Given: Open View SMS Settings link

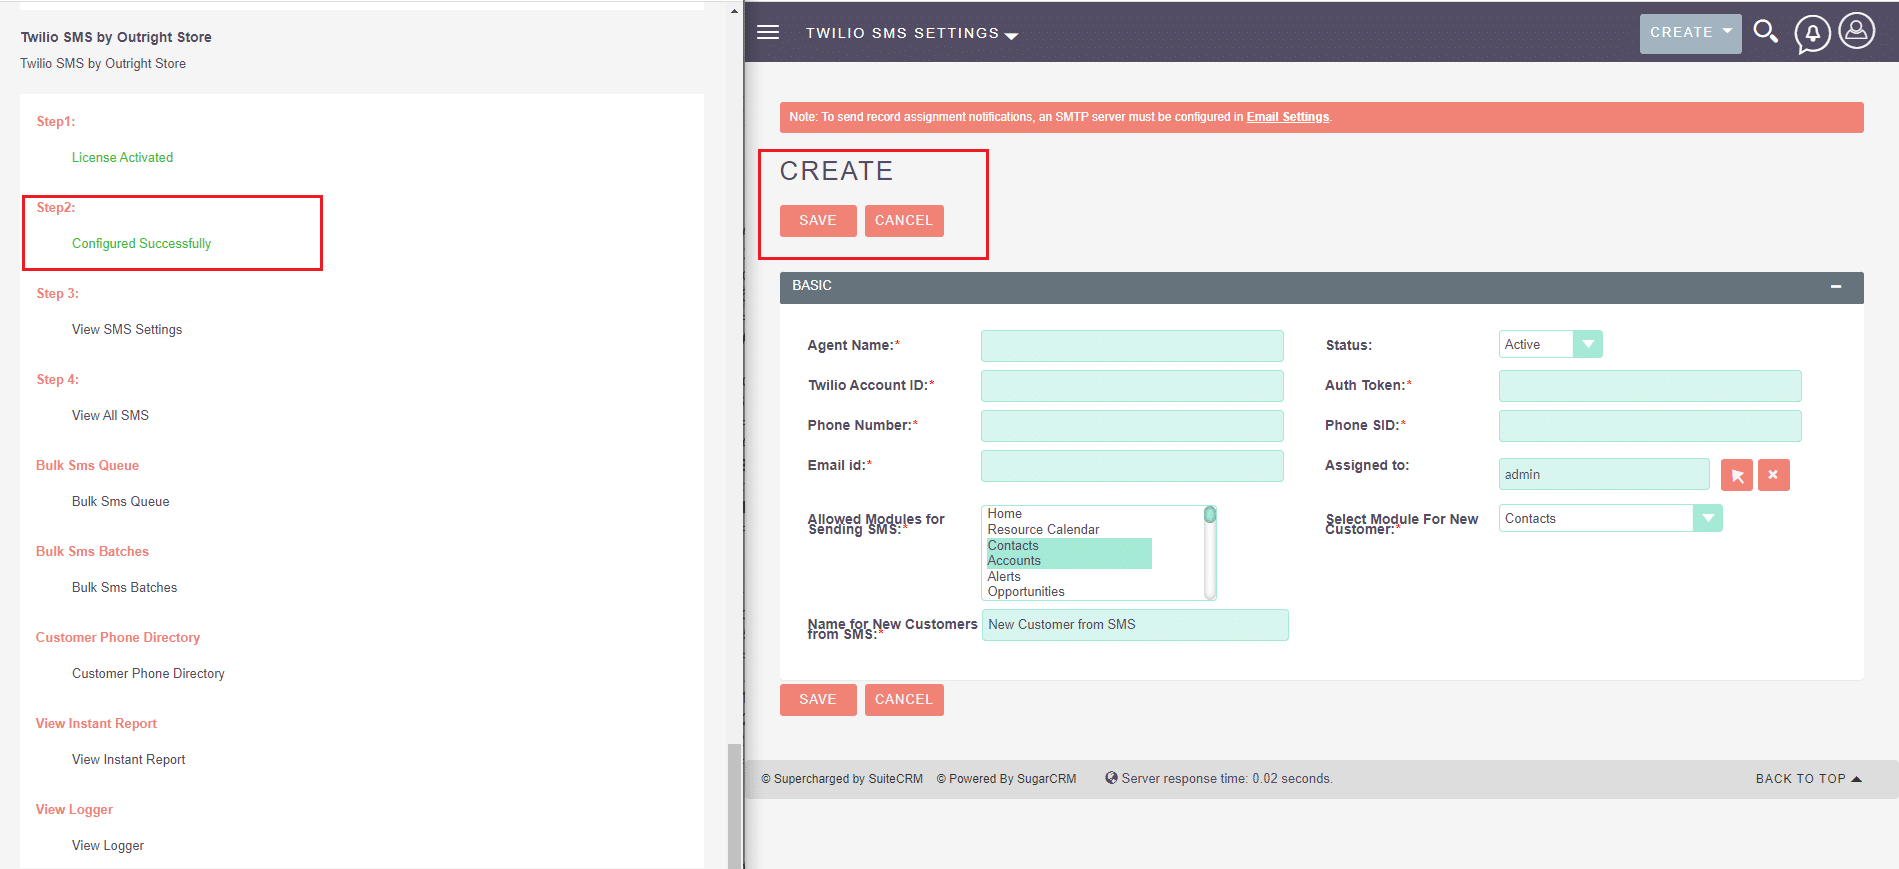Looking at the screenshot, I should (127, 330).
